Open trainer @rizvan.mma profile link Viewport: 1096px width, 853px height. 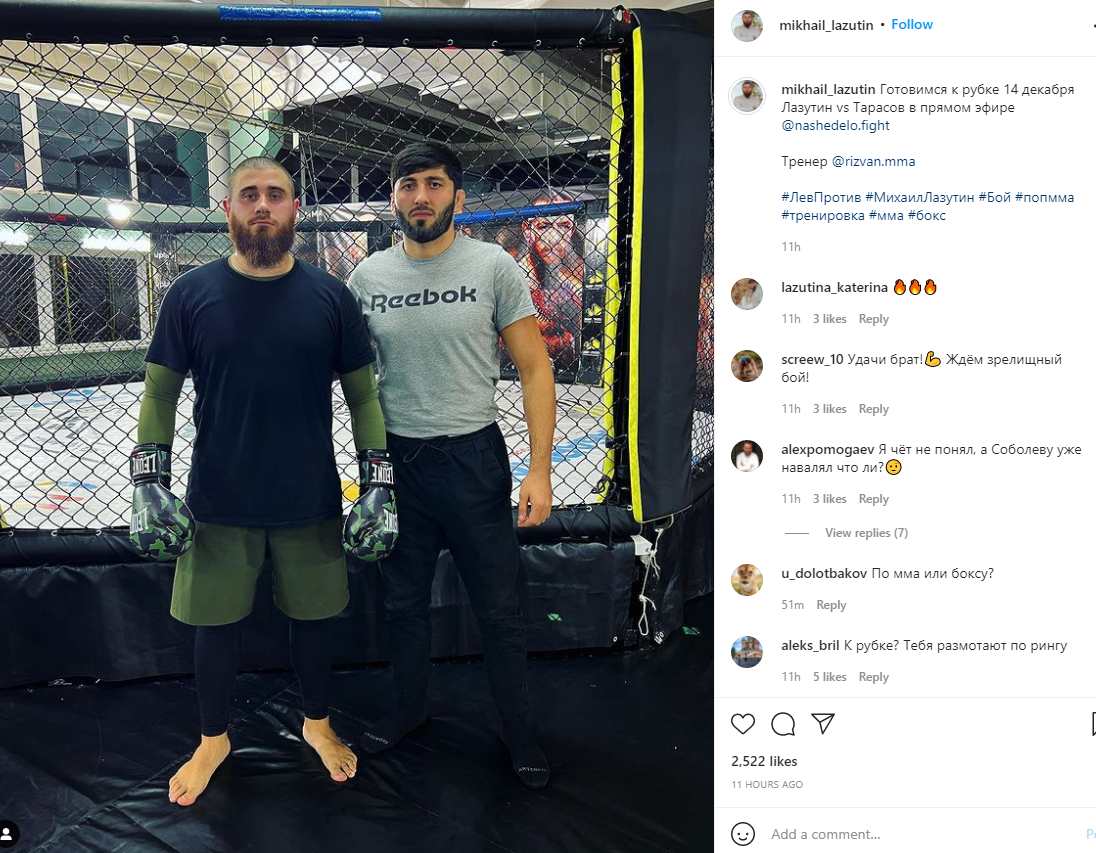(873, 162)
